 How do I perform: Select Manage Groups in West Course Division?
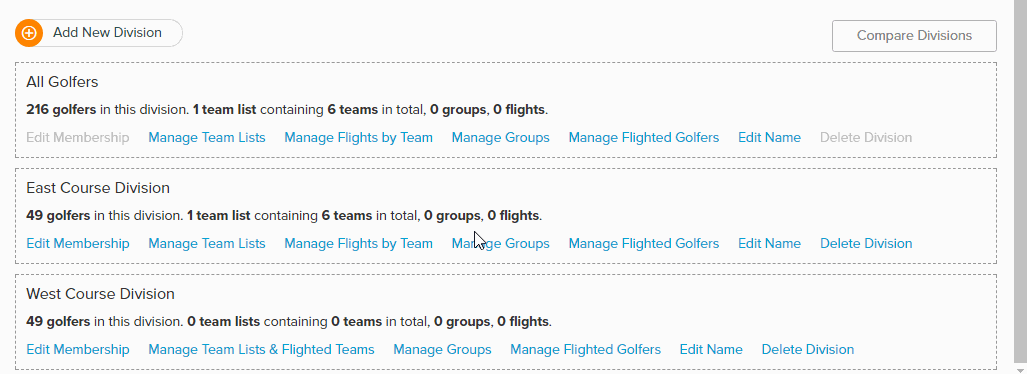pos(442,350)
